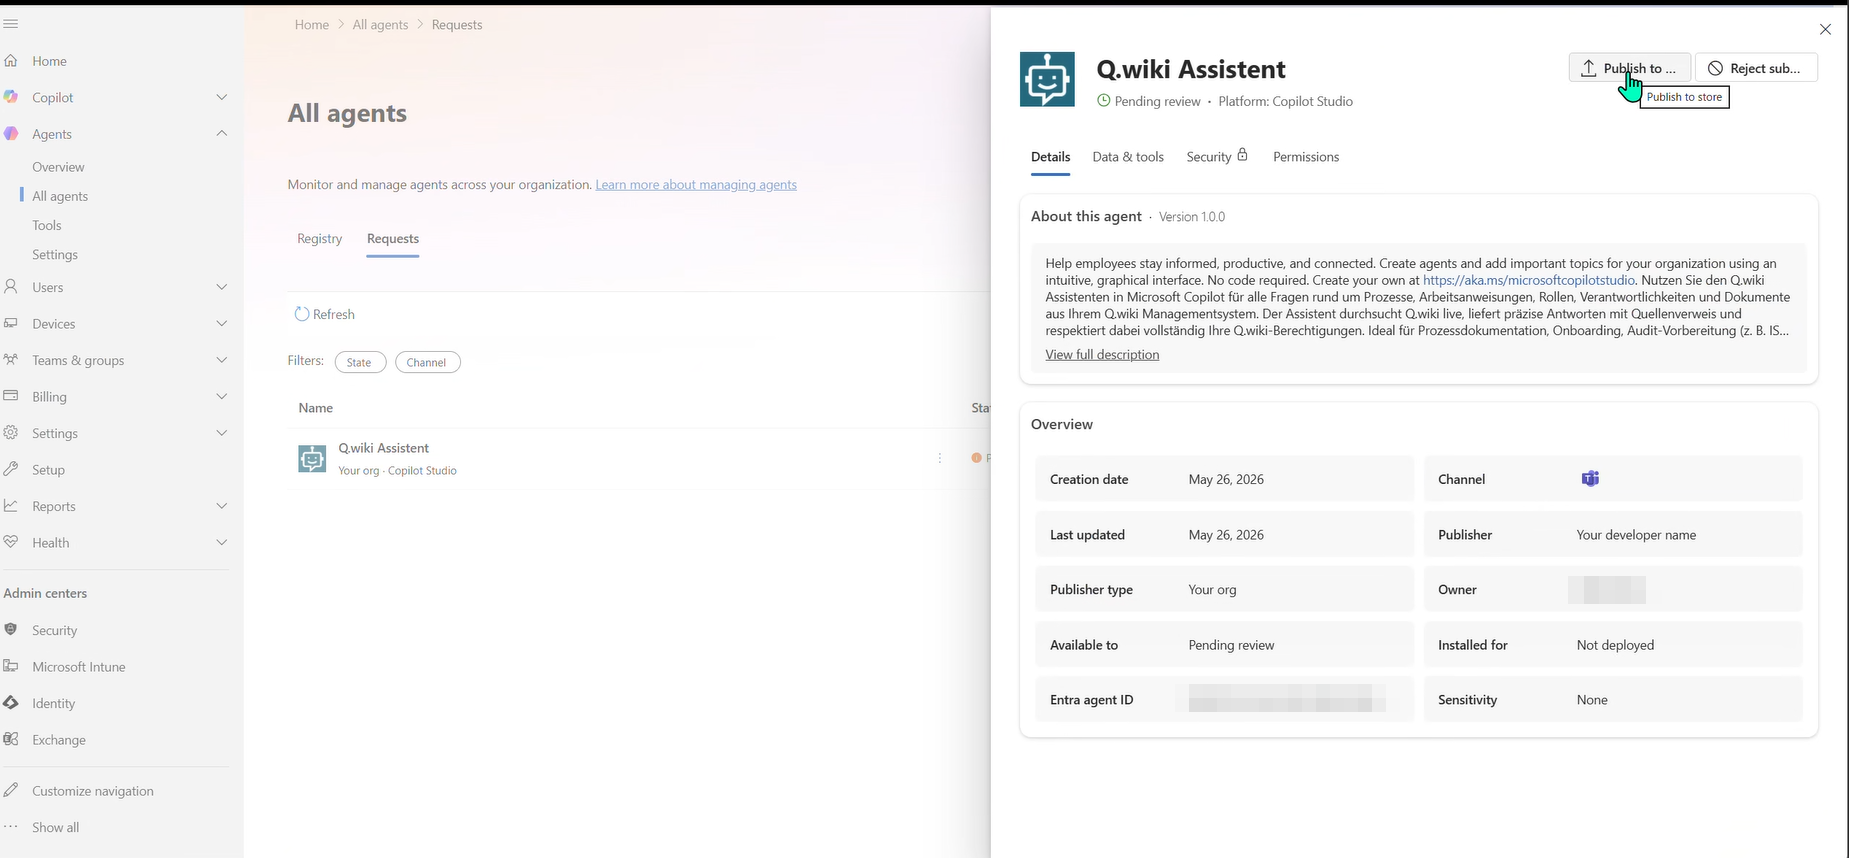The height and width of the screenshot is (858, 1849).
Task: Select the Requests tab
Action: tap(393, 238)
